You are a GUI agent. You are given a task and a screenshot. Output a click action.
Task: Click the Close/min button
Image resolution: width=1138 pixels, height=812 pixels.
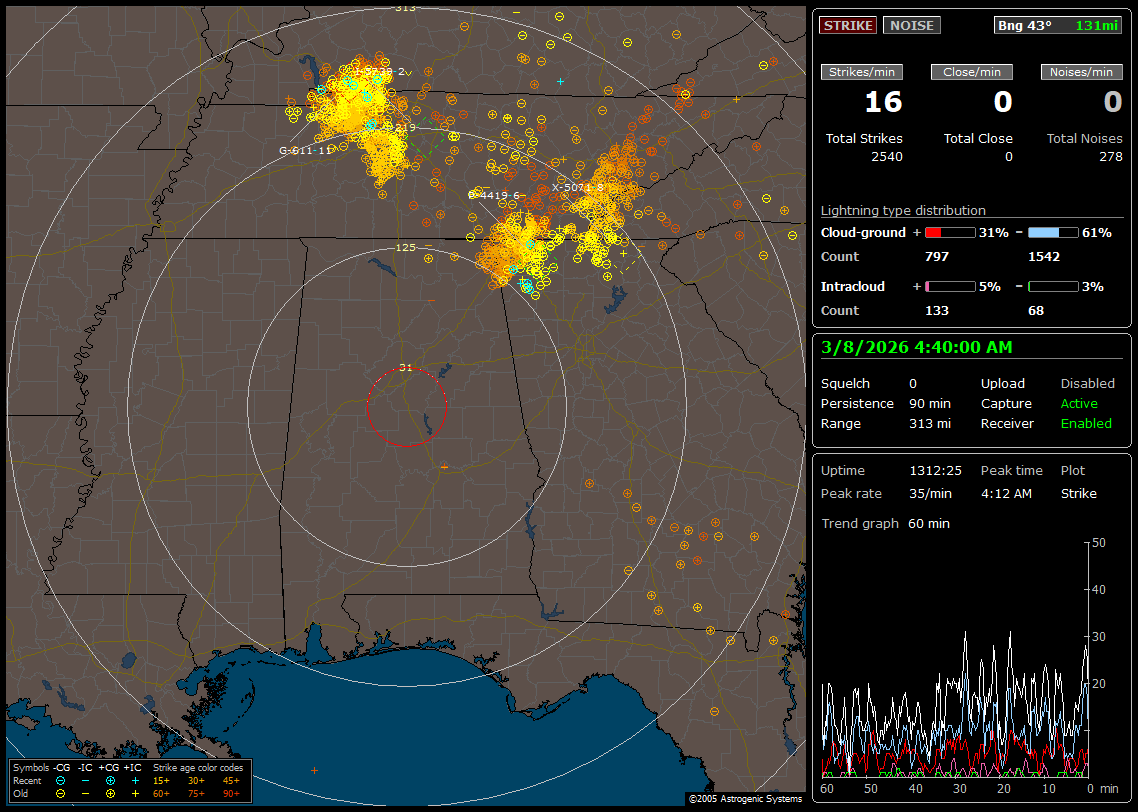(x=972, y=72)
